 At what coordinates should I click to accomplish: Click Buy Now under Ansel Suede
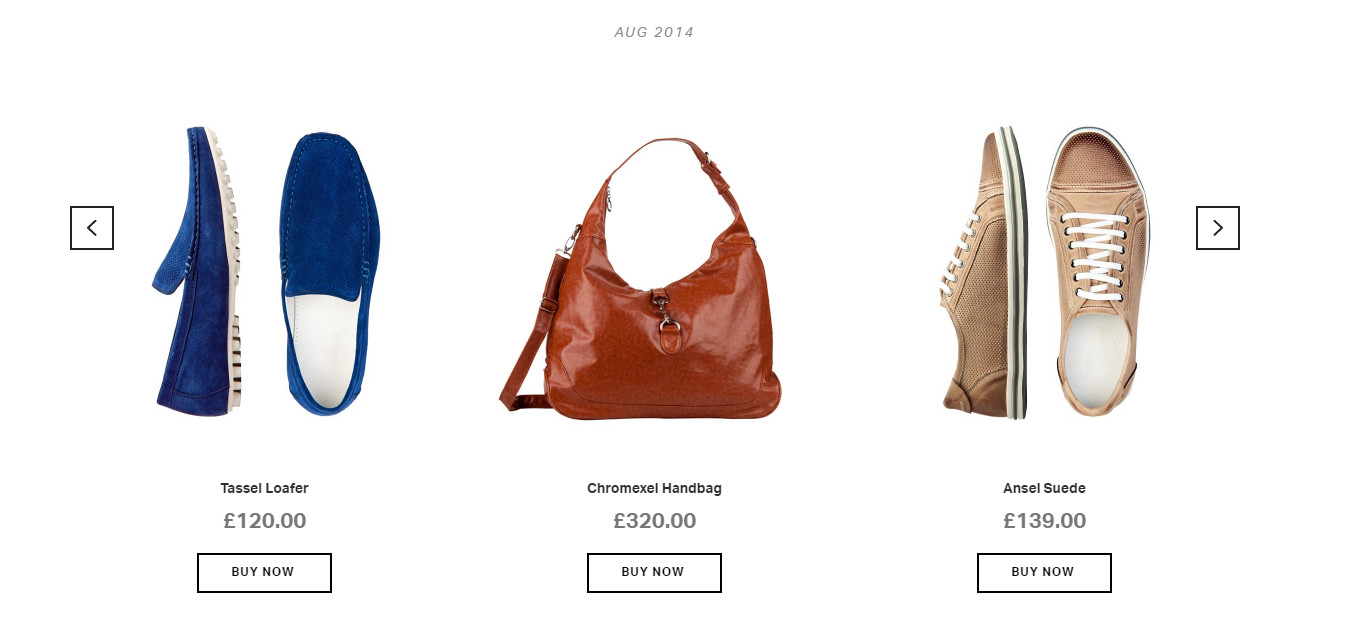click(x=1044, y=573)
